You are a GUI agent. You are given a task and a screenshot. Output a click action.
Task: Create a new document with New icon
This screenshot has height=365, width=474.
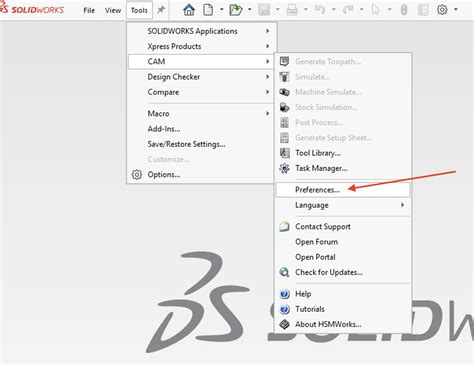(x=208, y=10)
